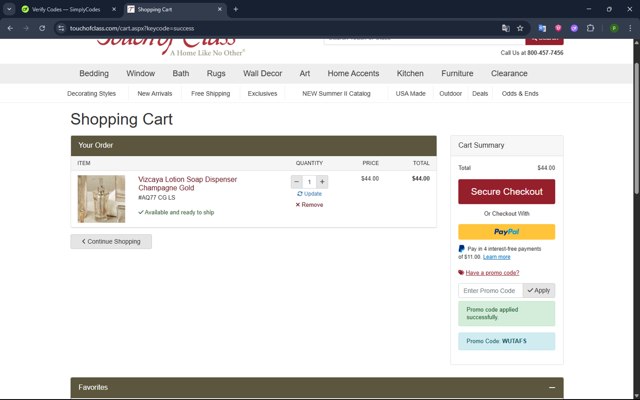Click the item code #AQ77 CG LS
The image size is (640, 400).
[157, 198]
